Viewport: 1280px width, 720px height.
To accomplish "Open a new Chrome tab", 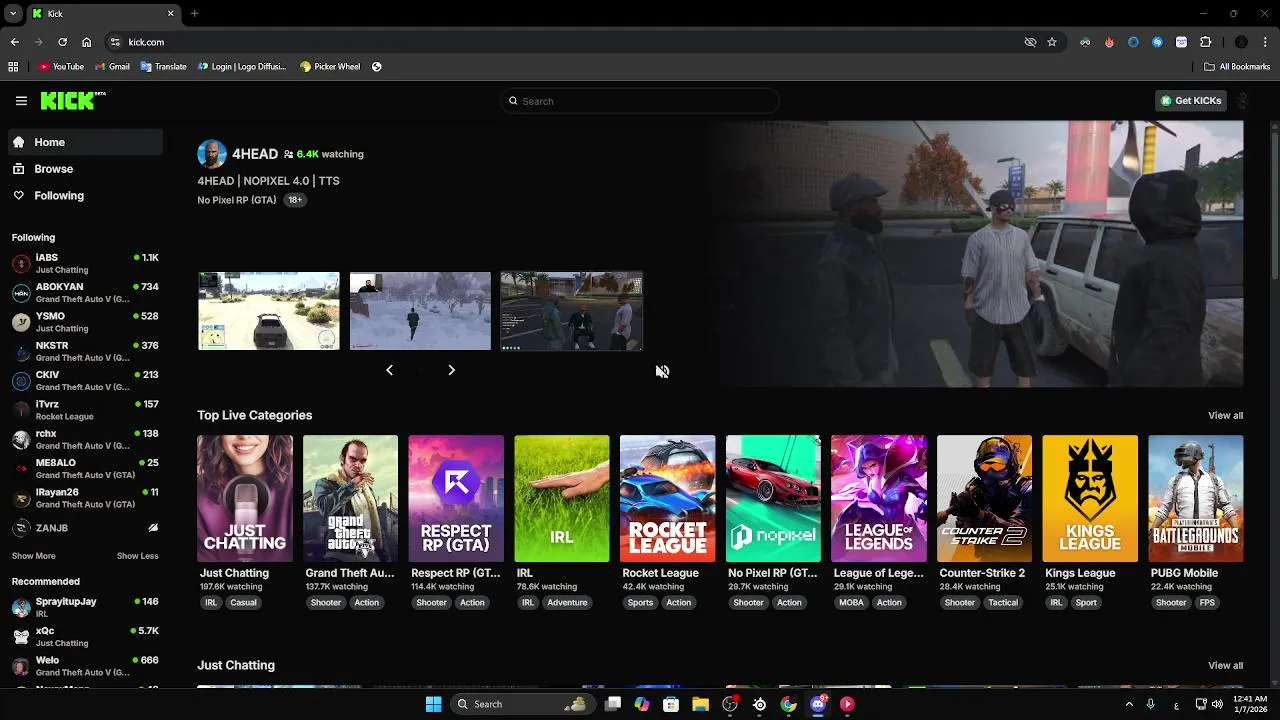I will [x=194, y=14].
